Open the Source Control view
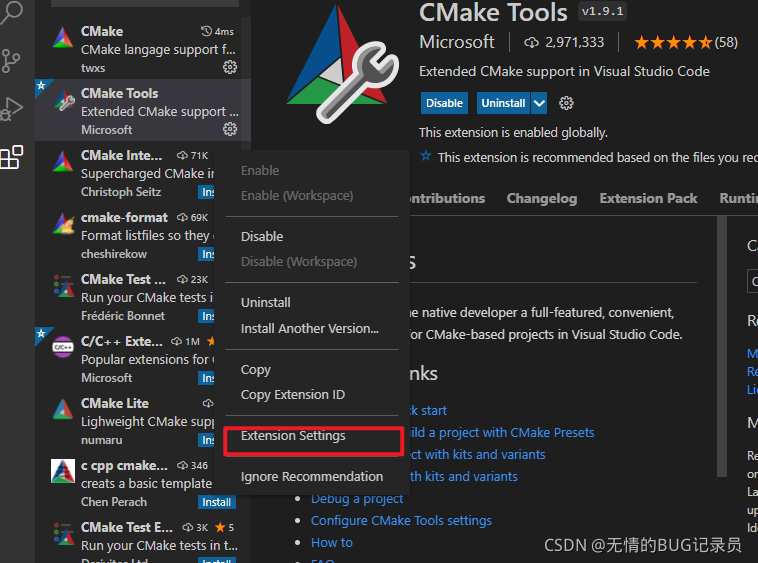Screen dimensions: 758x563 point(11,61)
